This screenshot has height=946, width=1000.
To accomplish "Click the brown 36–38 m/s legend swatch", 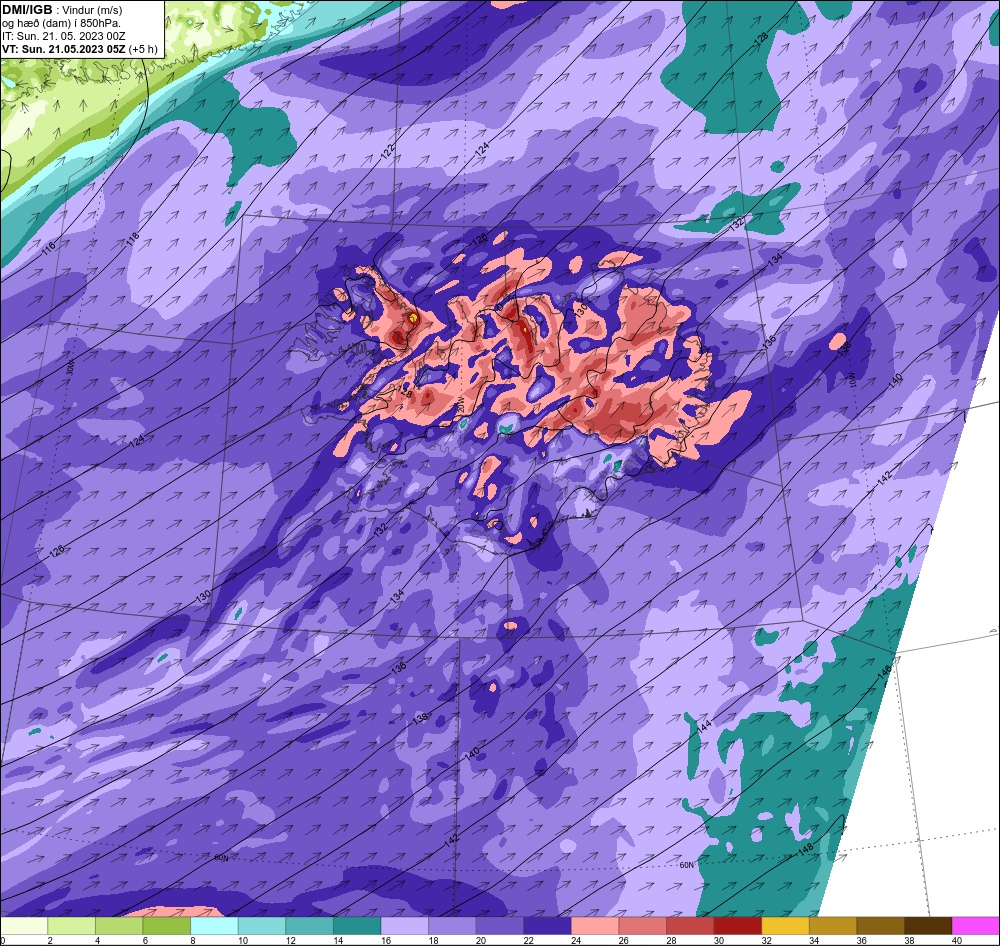I will [880, 926].
